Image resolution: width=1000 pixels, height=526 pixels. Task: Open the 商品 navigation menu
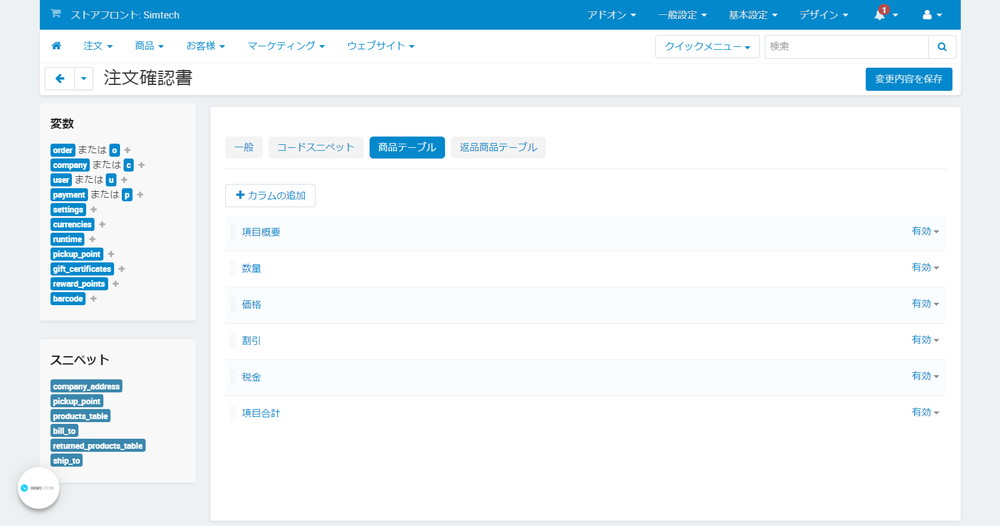point(149,46)
